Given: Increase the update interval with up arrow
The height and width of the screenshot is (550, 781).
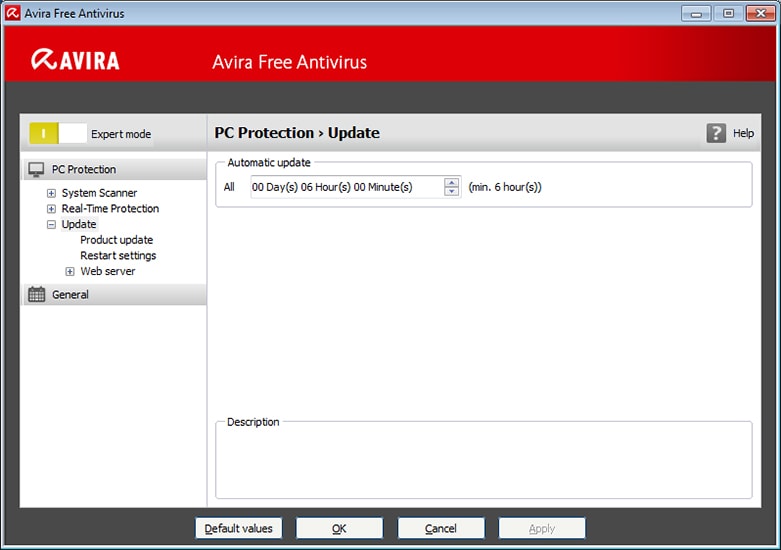Looking at the screenshot, I should click(451, 182).
